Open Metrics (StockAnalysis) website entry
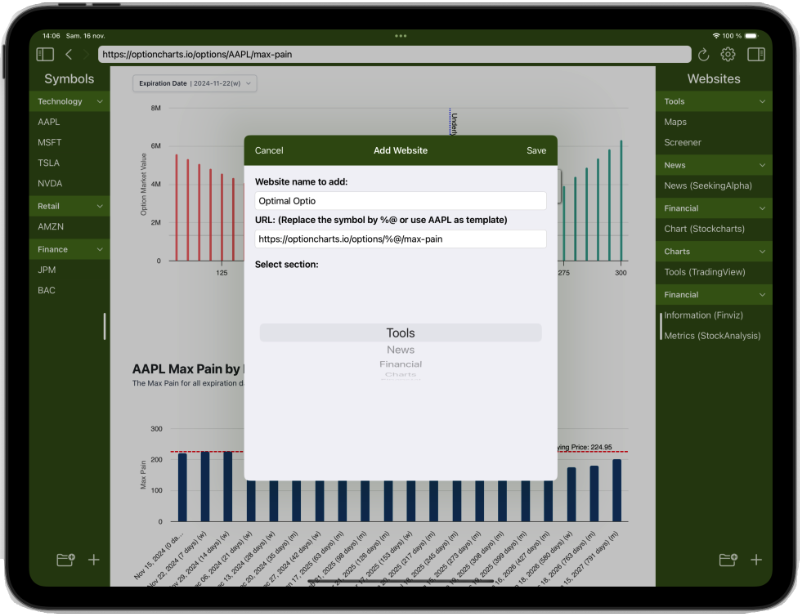 pos(712,336)
